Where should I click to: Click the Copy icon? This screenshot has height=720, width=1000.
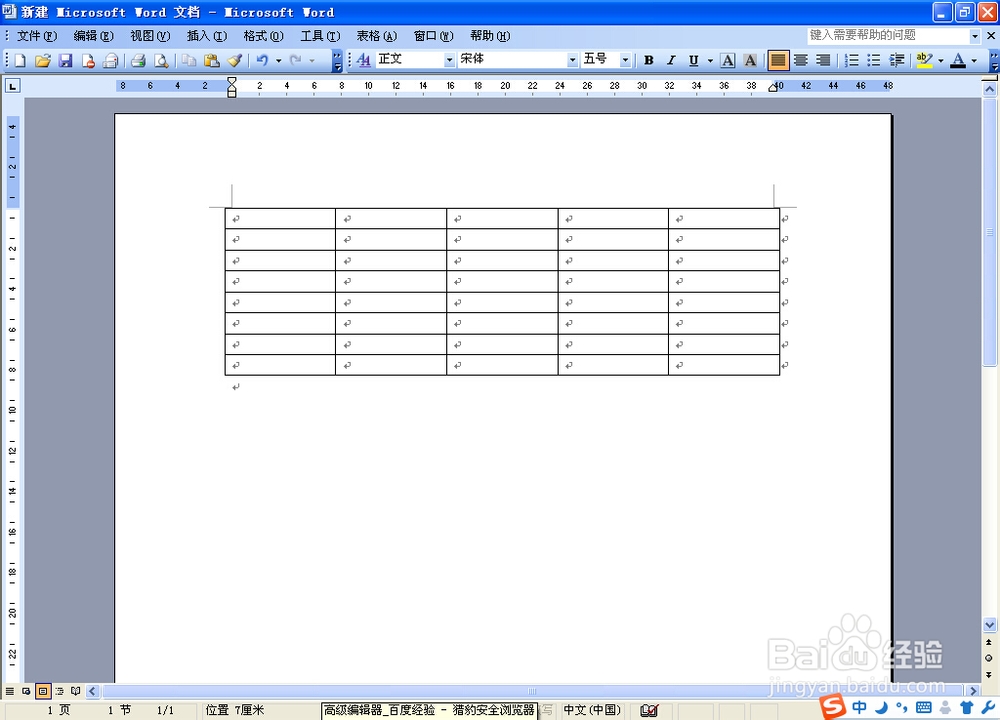pos(189,61)
